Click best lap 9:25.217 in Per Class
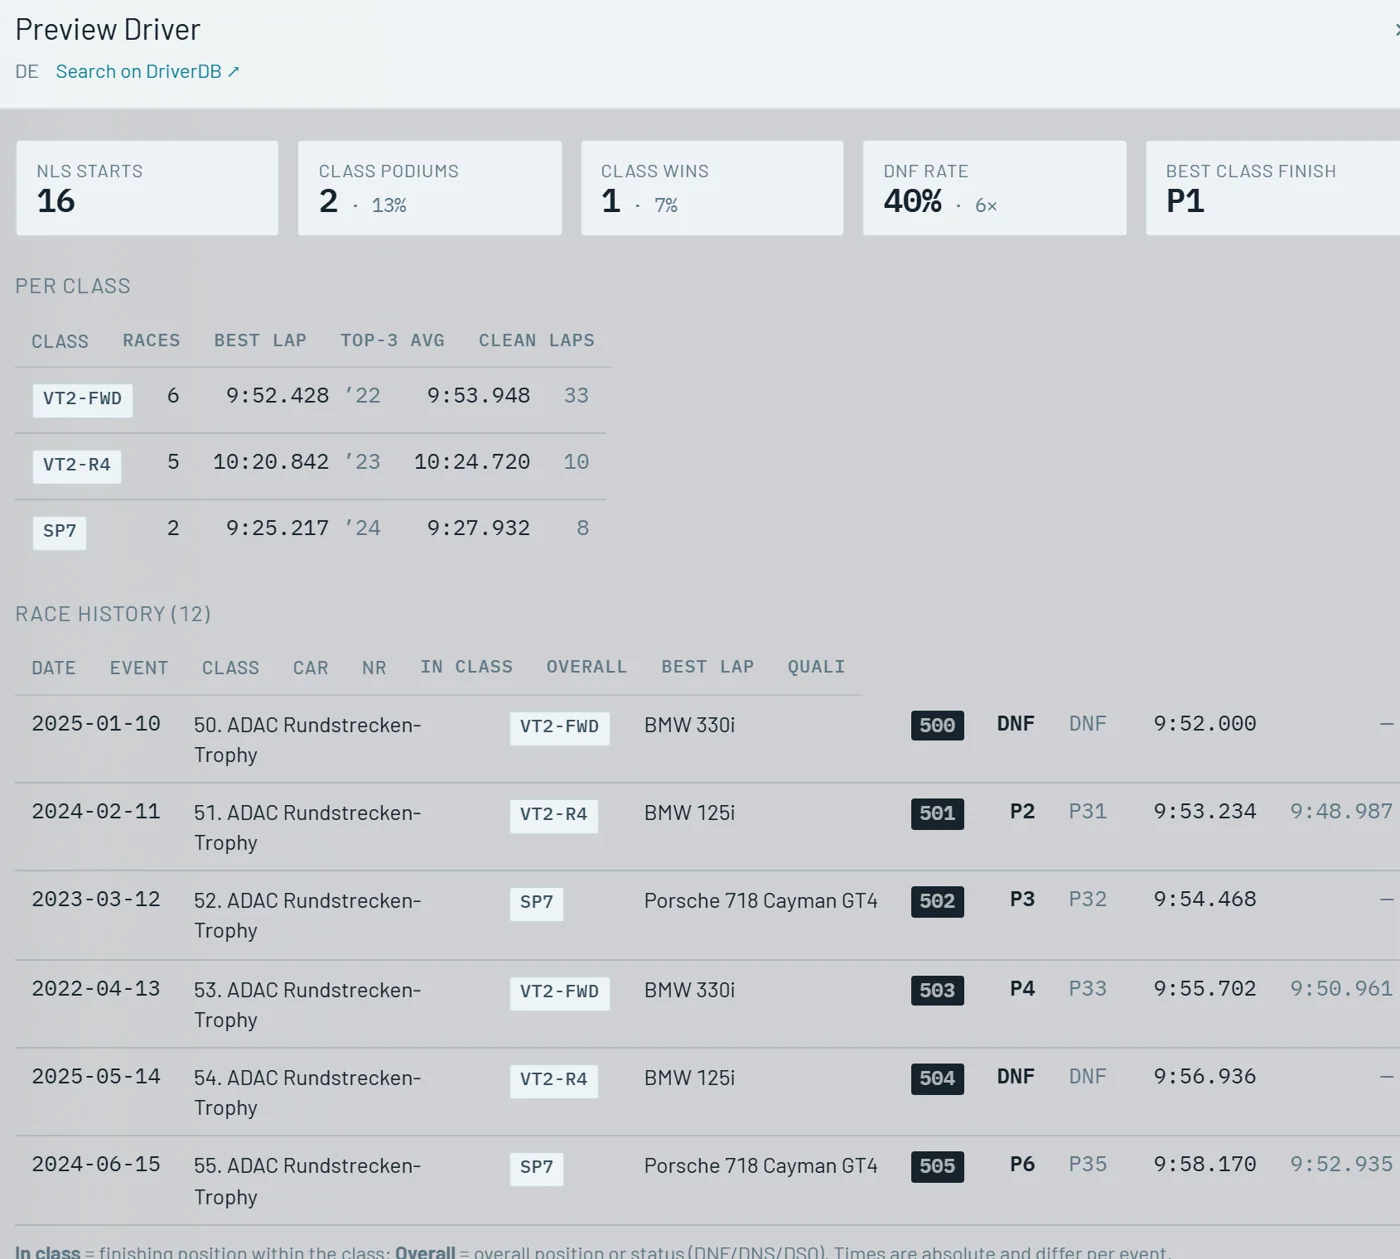This screenshot has width=1400, height=1259. [277, 528]
